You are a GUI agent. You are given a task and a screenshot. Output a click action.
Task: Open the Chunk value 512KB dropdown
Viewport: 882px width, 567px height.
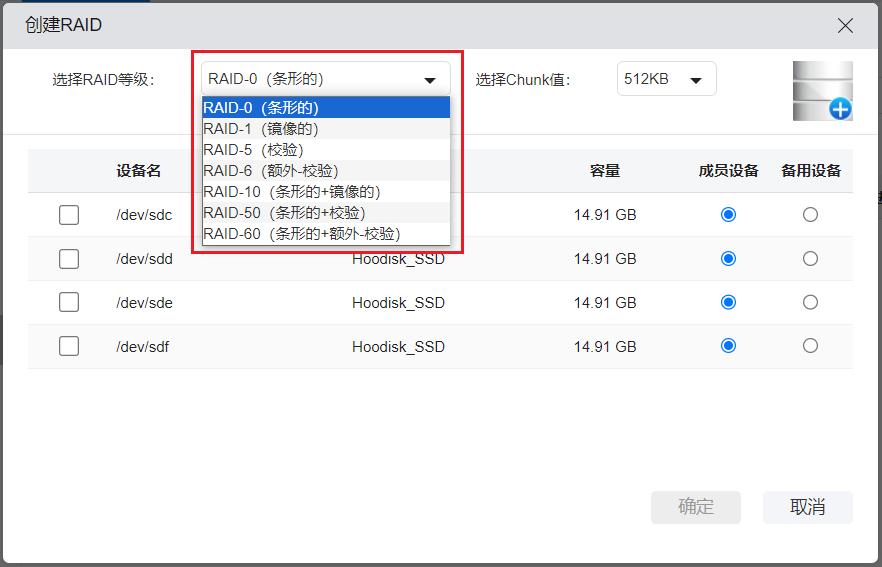666,79
